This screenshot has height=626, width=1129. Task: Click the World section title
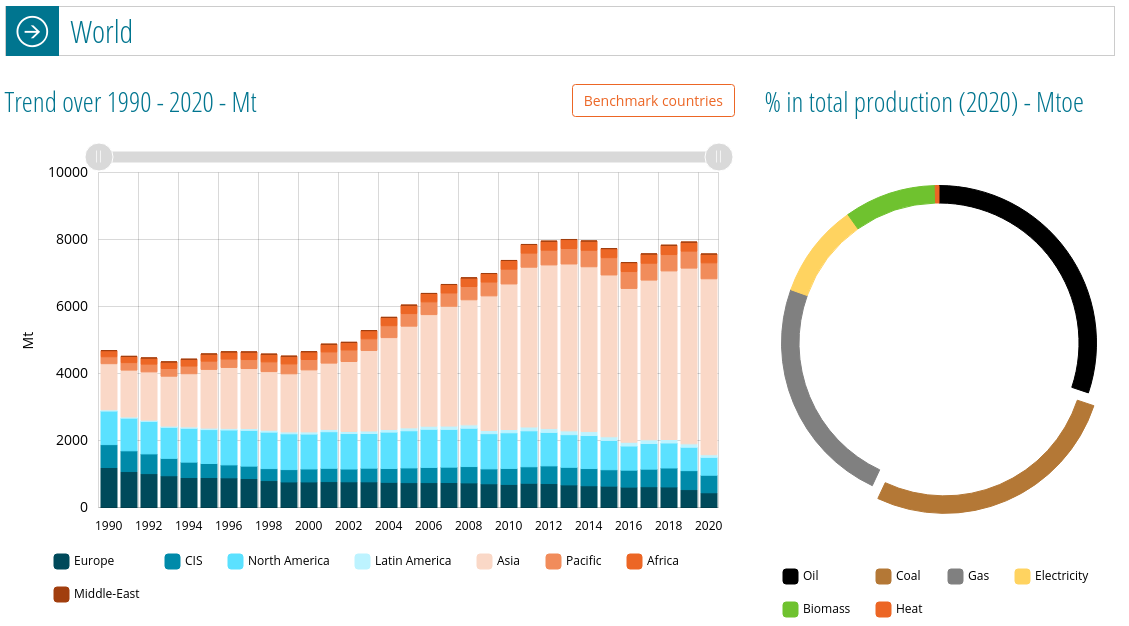[x=102, y=32]
